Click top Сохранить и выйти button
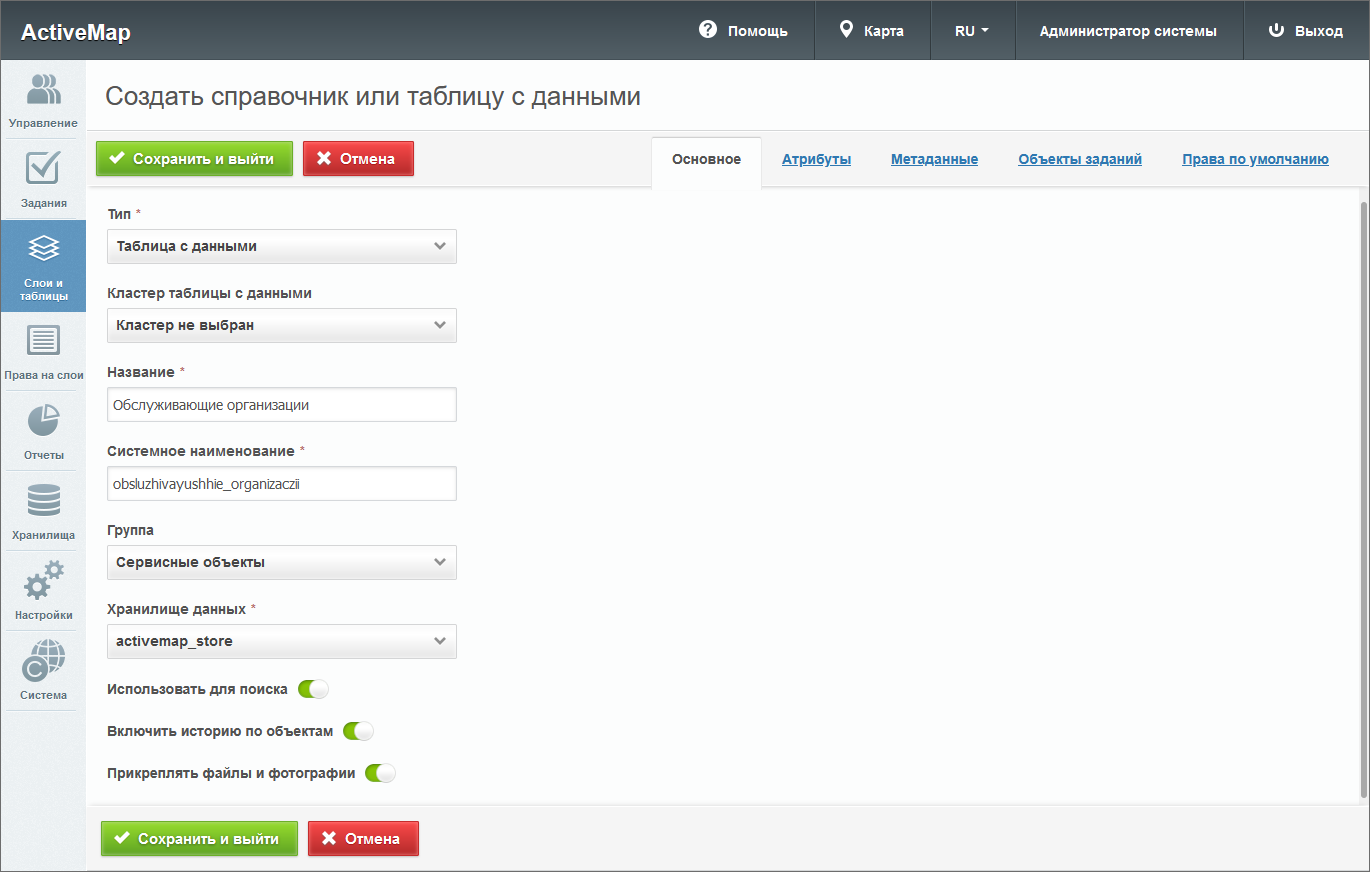The height and width of the screenshot is (872, 1370). 194,158
